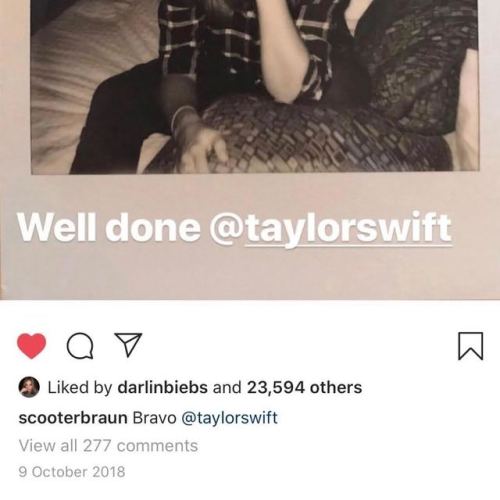The width and height of the screenshot is (500, 500).
Task: Share post using the paper plane icon
Action: [x=128, y=345]
